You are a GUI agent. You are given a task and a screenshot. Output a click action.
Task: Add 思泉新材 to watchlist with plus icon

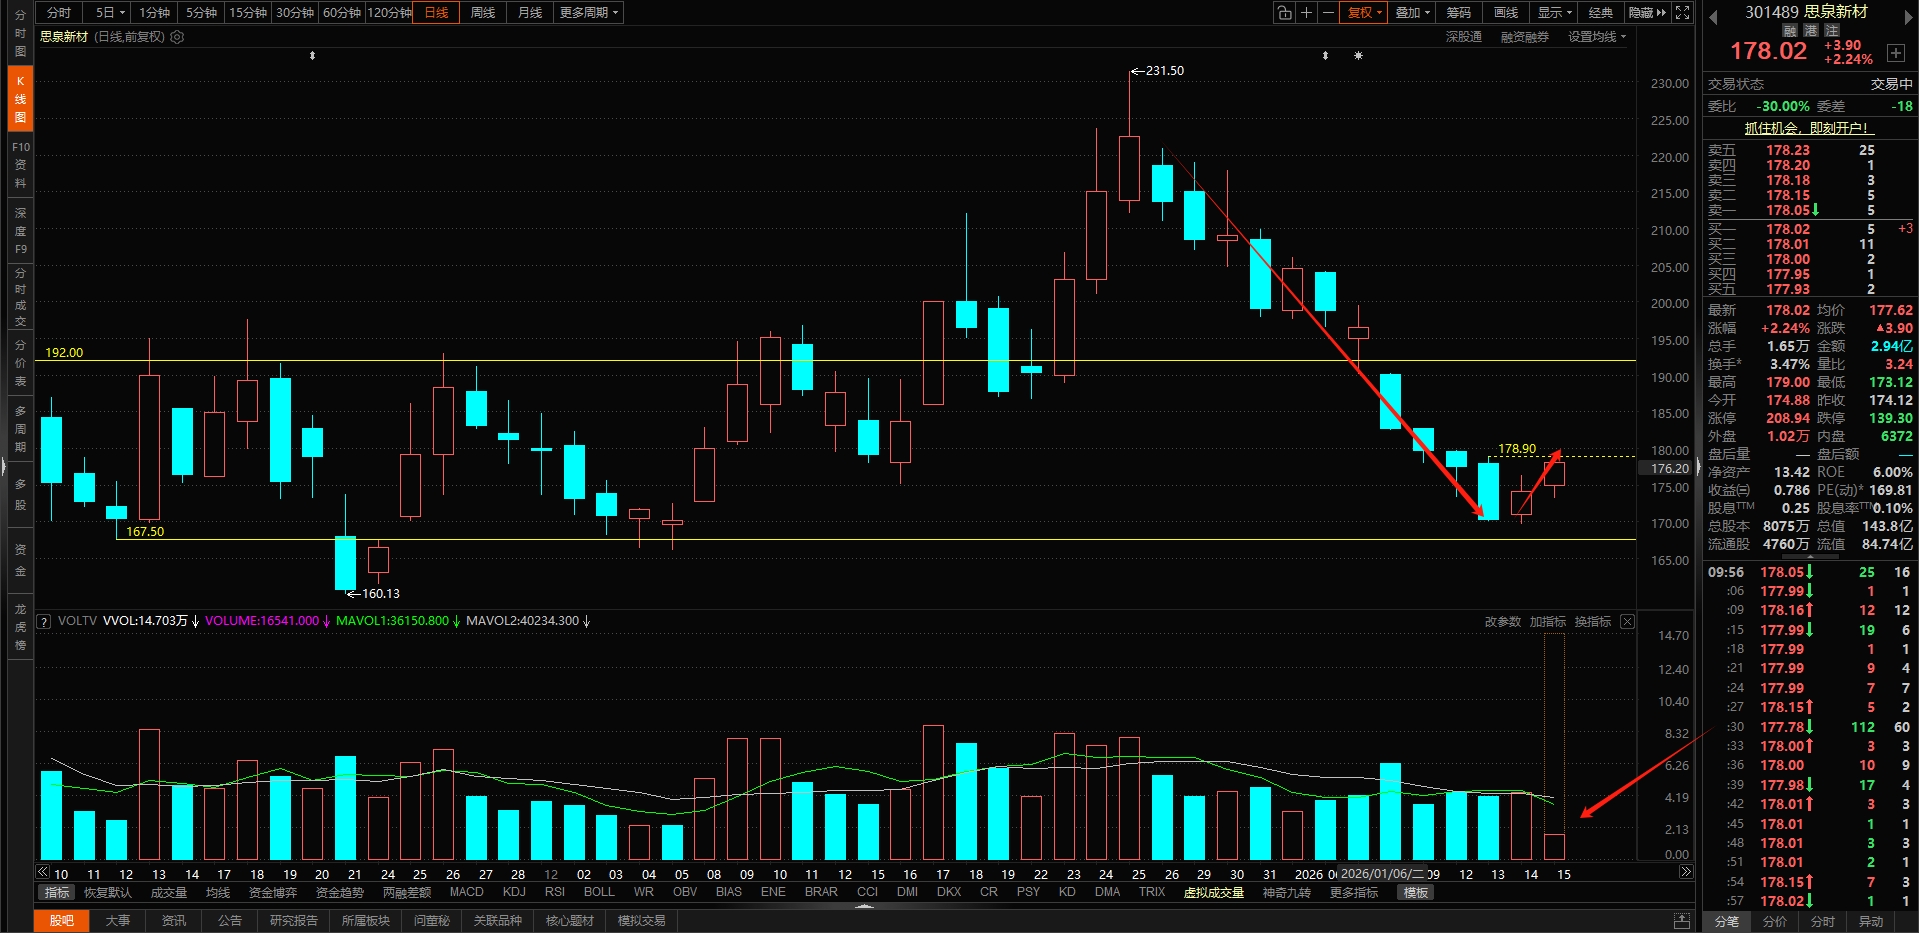tap(1896, 53)
